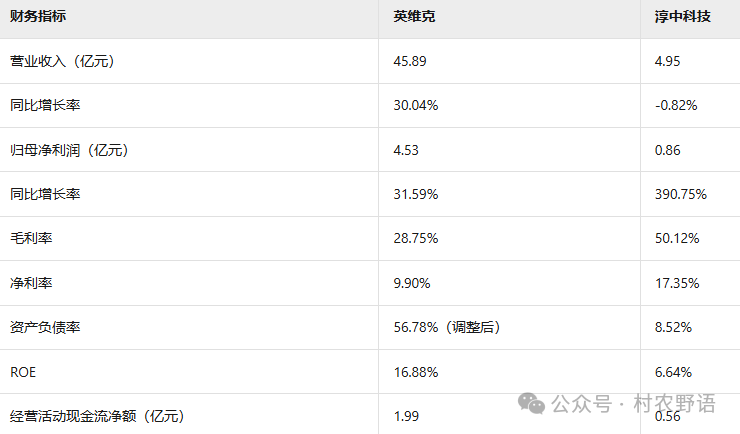Image resolution: width=740 pixels, height=434 pixels.
Task: Select the 16.88% ROE value
Action: click(416, 372)
